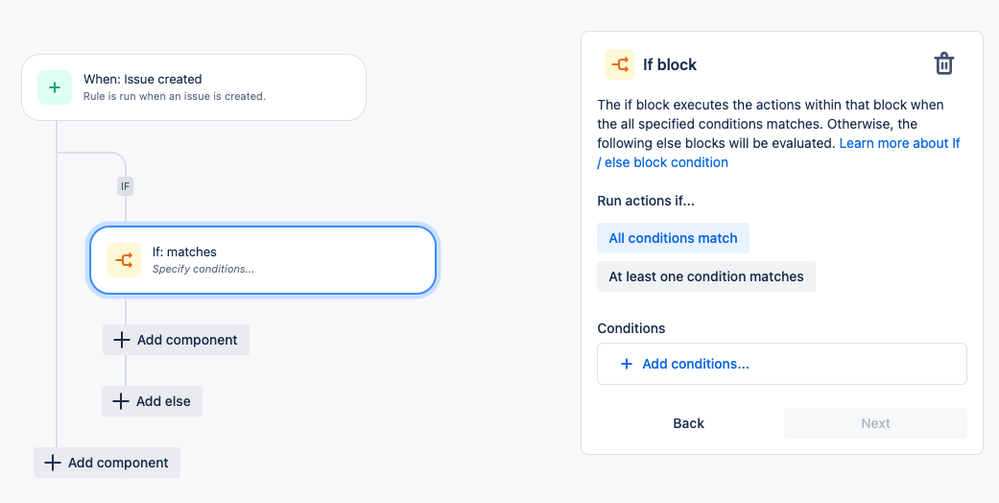This screenshot has width=999, height=503.
Task: Select the 'If: matches' condition card
Action: (262, 260)
